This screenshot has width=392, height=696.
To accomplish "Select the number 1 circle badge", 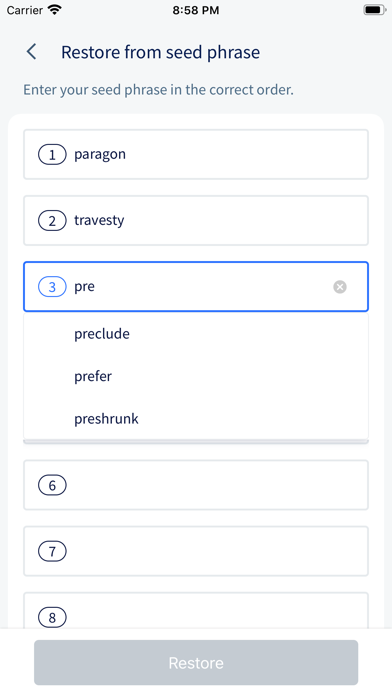I will [52, 154].
